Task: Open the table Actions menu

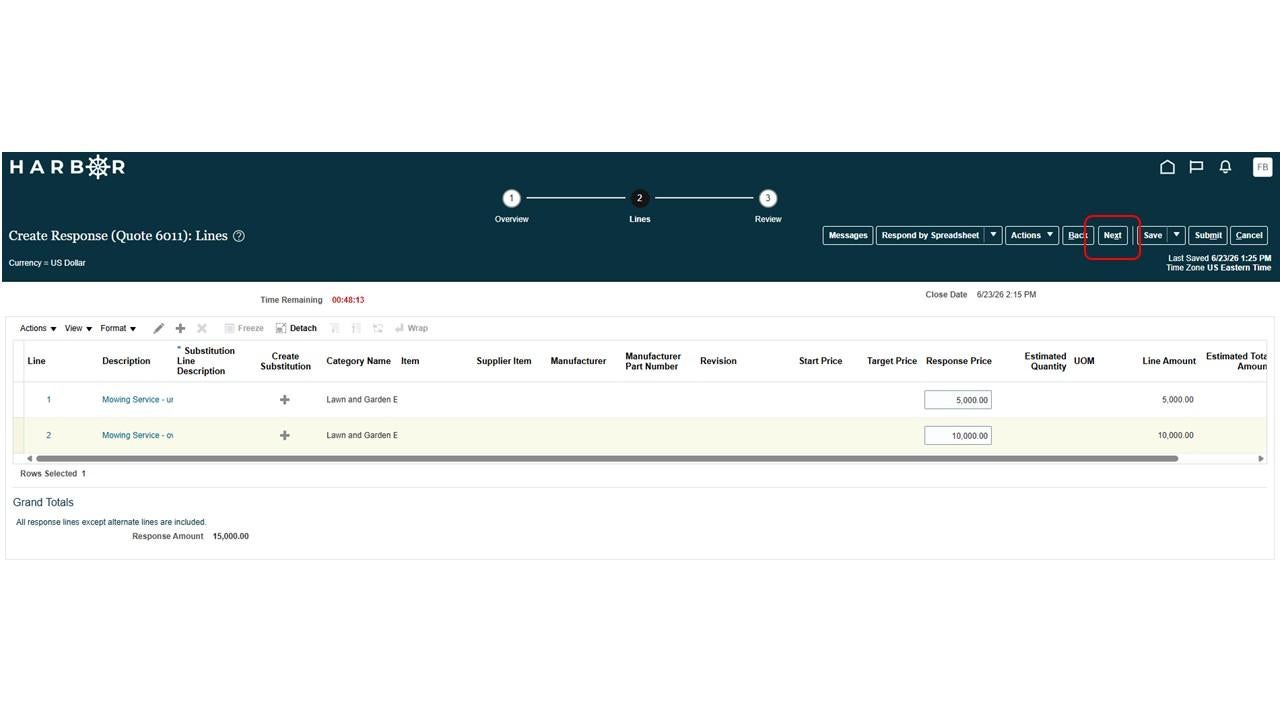Action: [38, 328]
